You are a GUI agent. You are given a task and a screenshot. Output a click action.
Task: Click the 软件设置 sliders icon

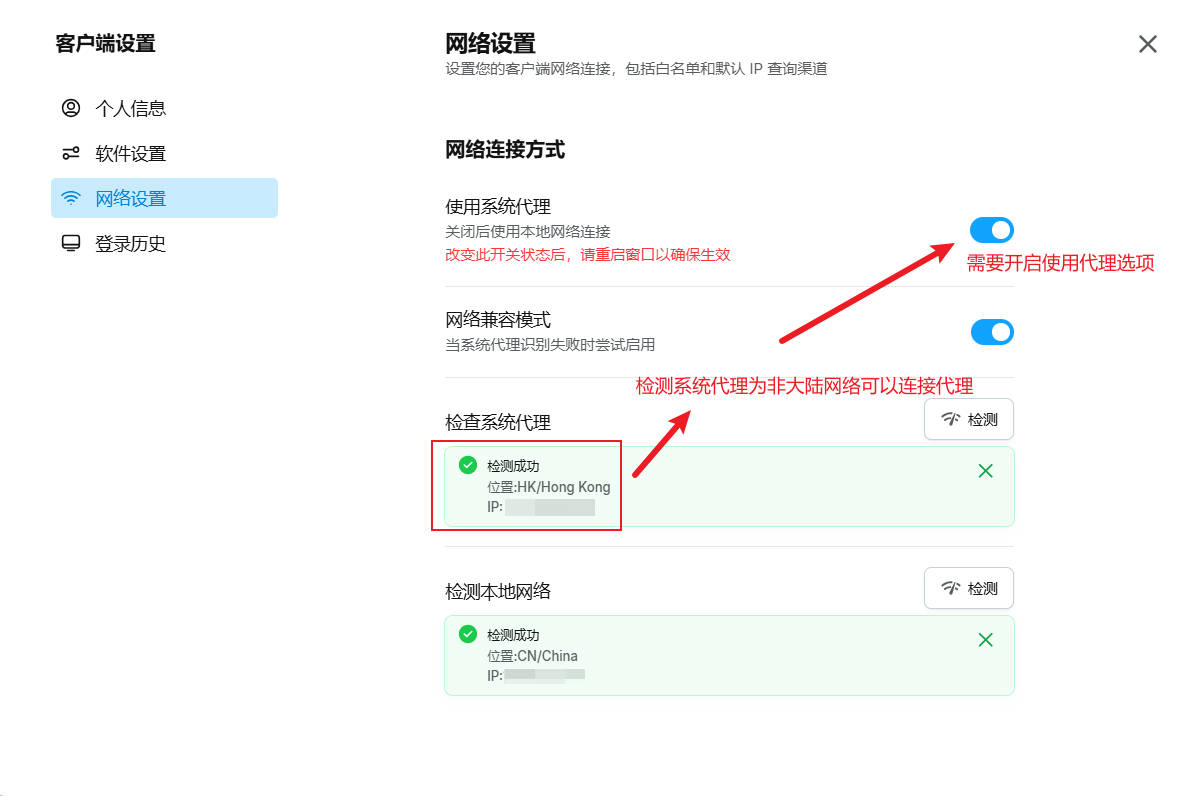pyautogui.click(x=71, y=153)
